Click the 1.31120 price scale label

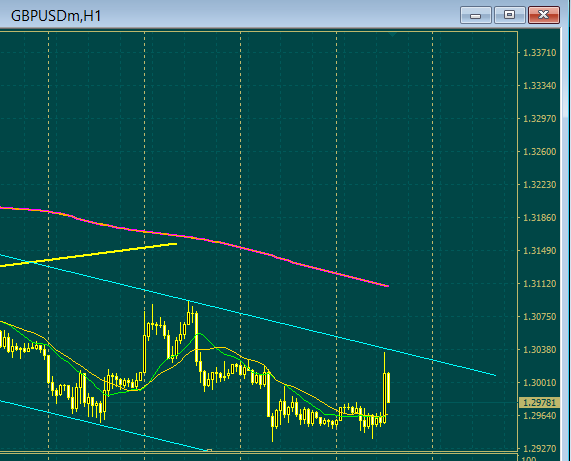tap(540, 284)
